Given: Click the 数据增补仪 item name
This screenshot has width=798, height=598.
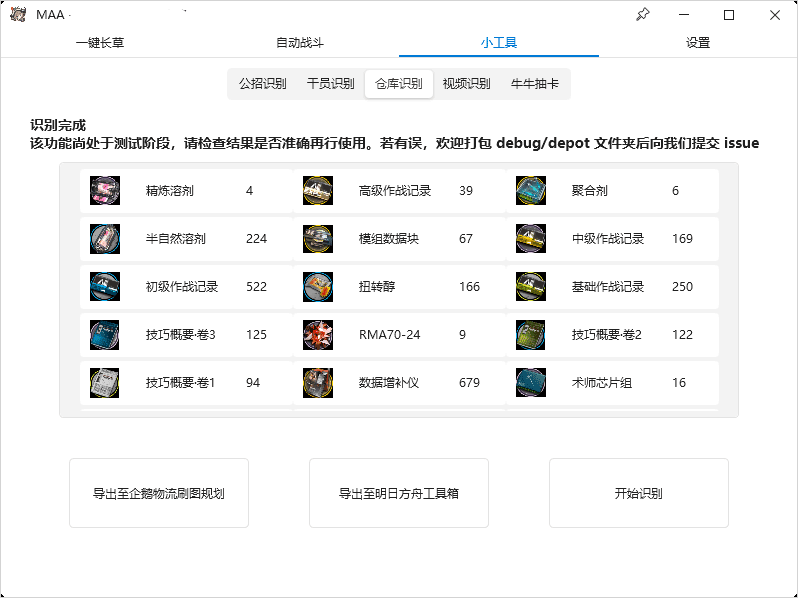Looking at the screenshot, I should click(389, 383).
